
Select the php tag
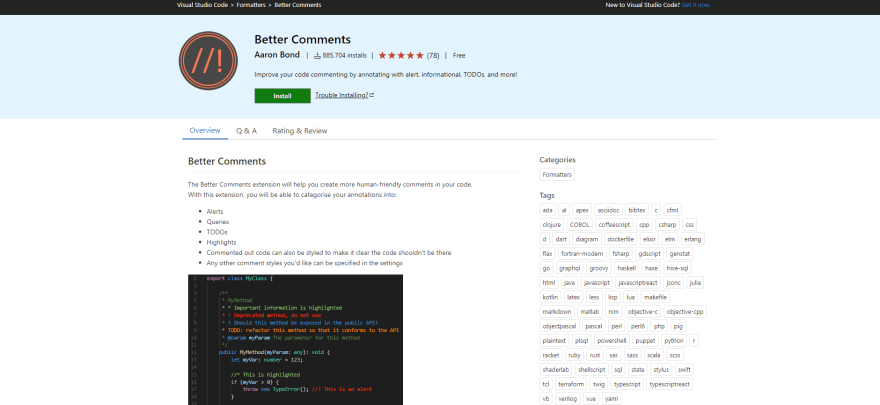pos(659,326)
